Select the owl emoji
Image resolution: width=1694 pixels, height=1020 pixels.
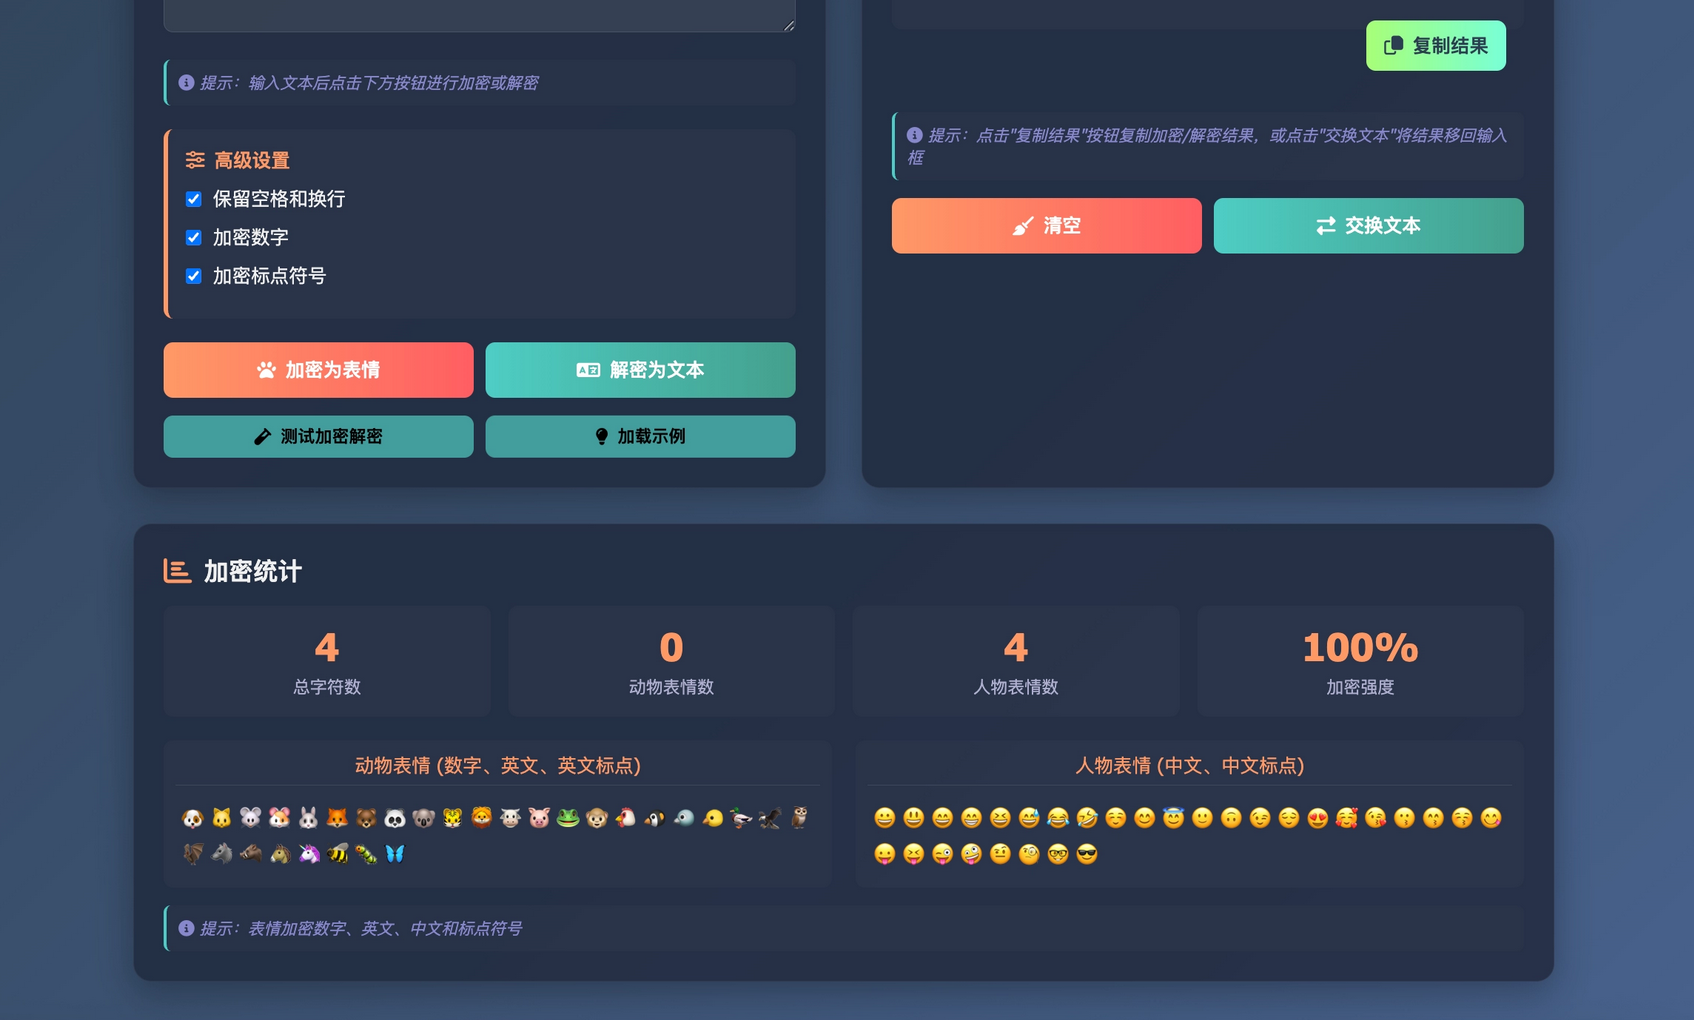799,818
